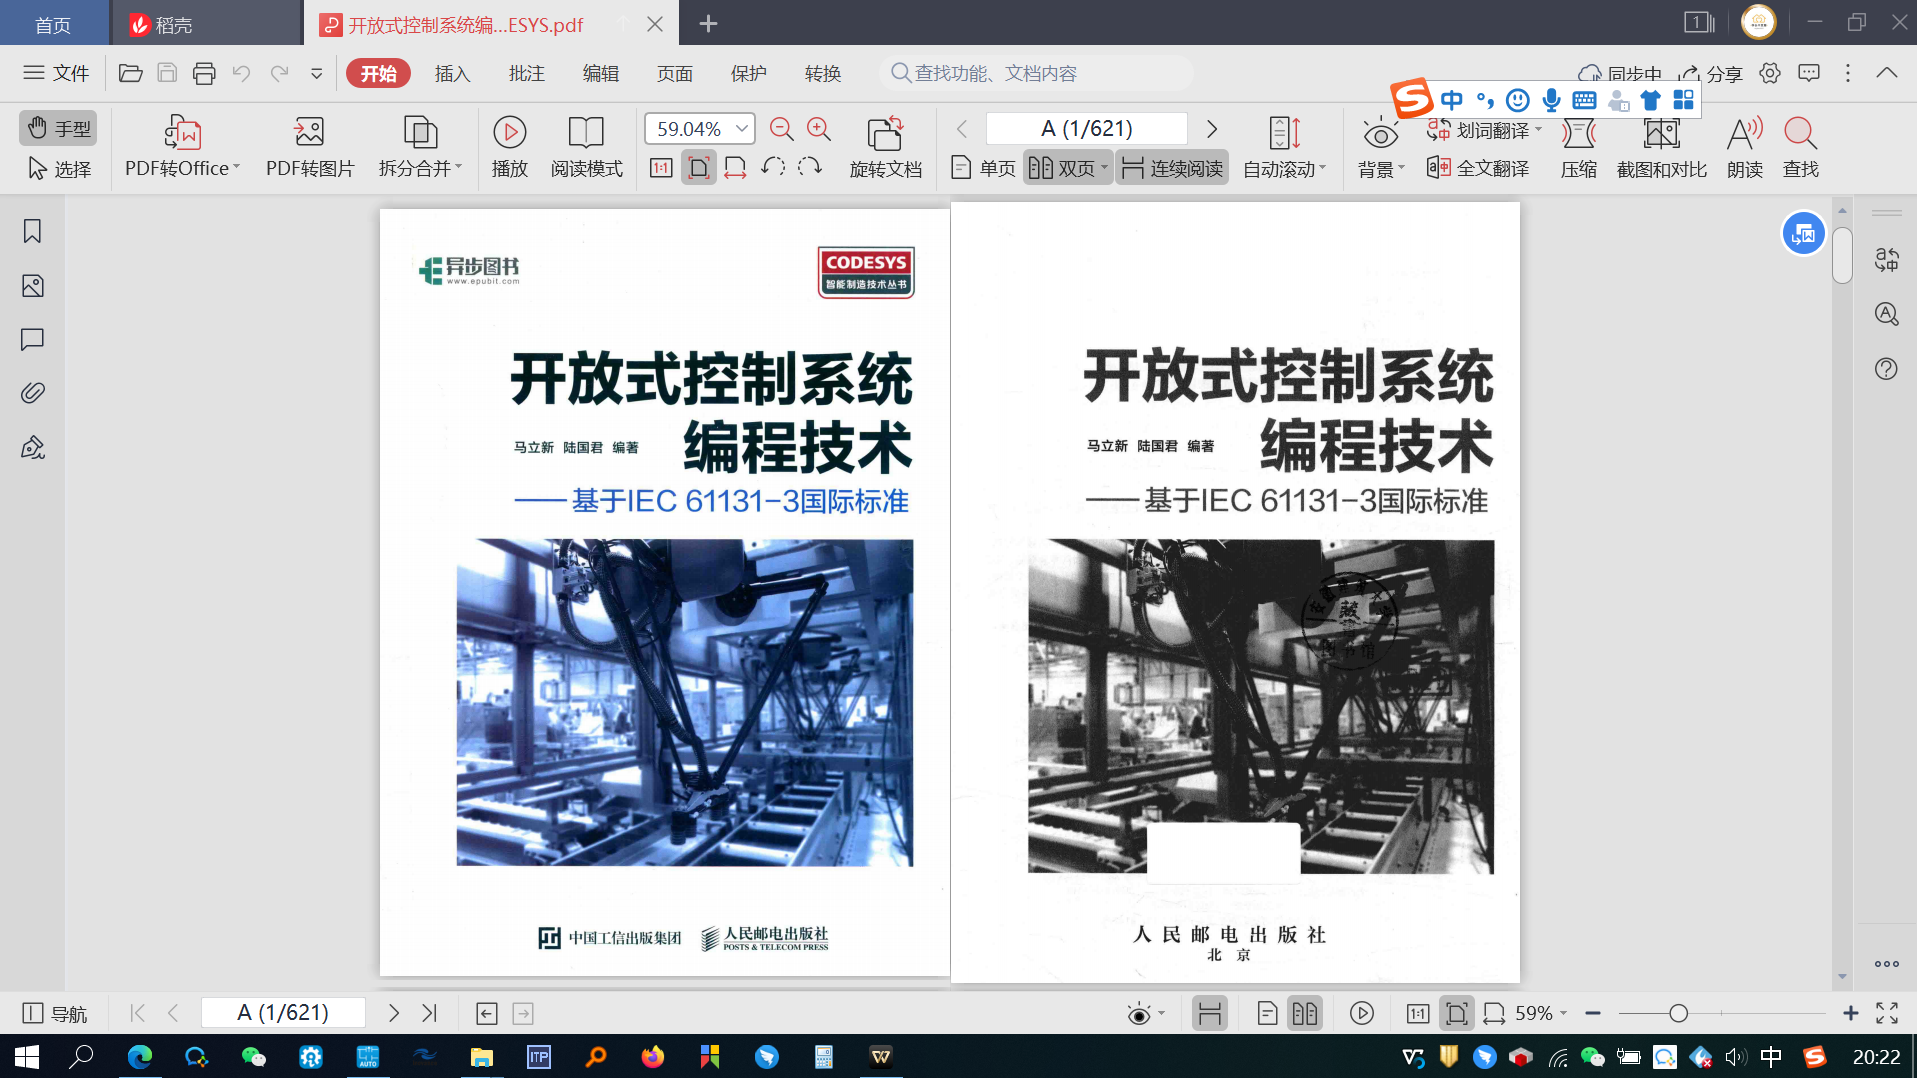Open the bookmark panel in left sidebar

33,232
